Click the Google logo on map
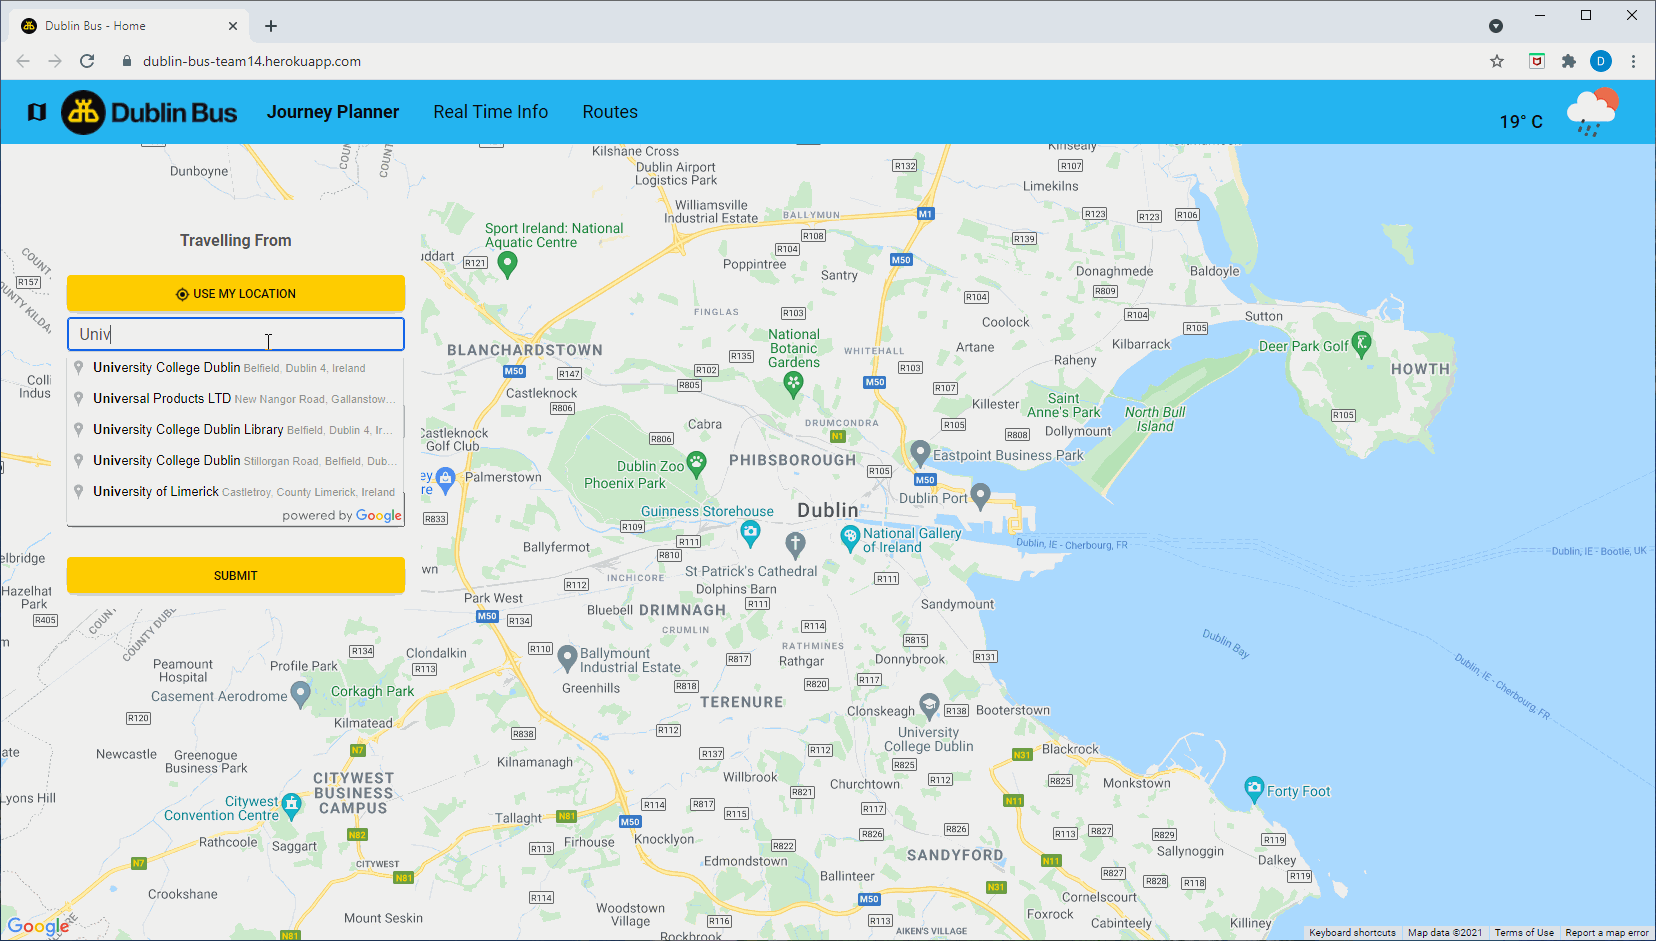Image resolution: width=1656 pixels, height=941 pixels. [39, 926]
